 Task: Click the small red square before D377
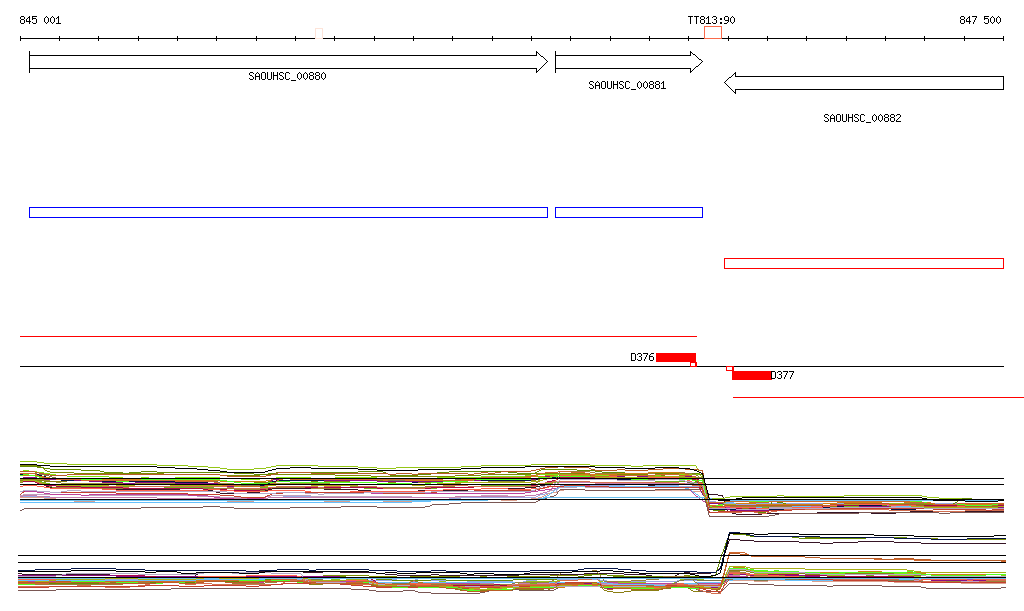point(729,369)
